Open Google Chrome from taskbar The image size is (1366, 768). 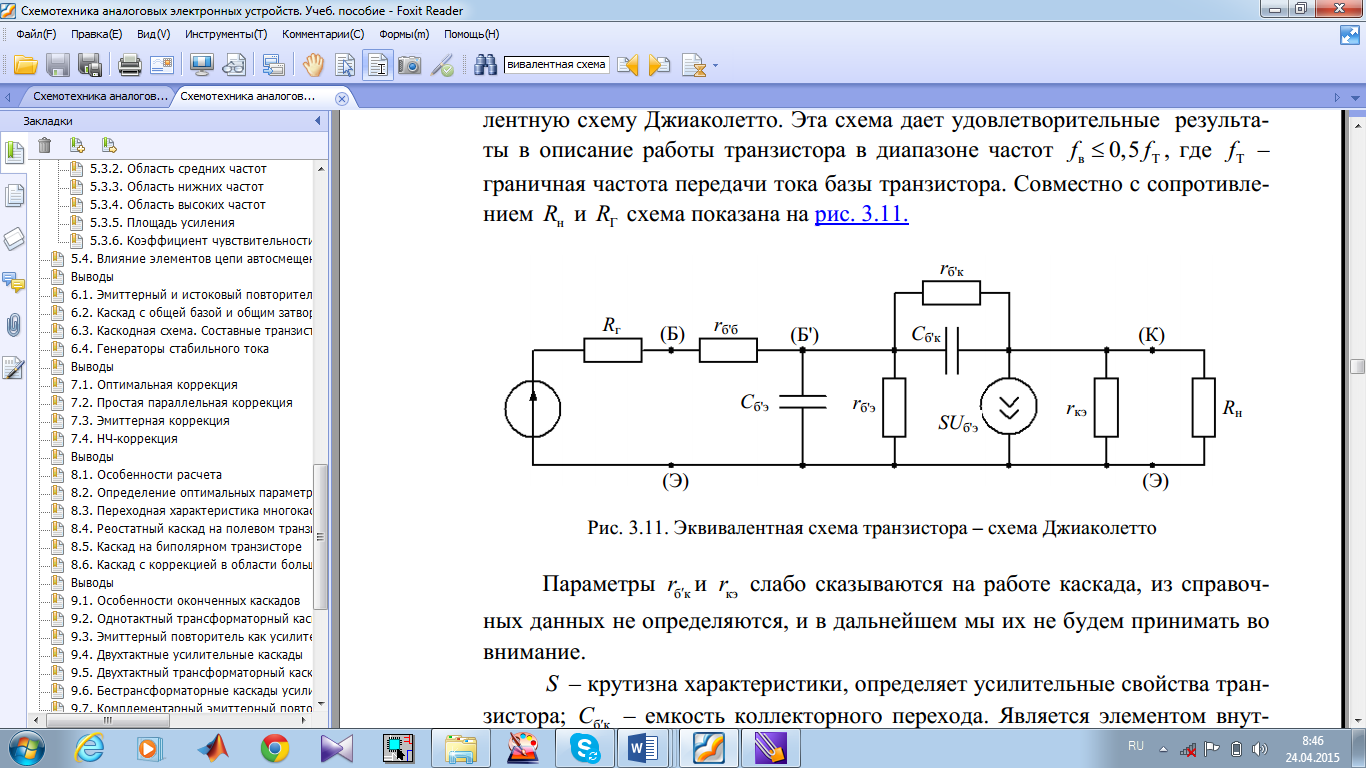pyautogui.click(x=275, y=747)
